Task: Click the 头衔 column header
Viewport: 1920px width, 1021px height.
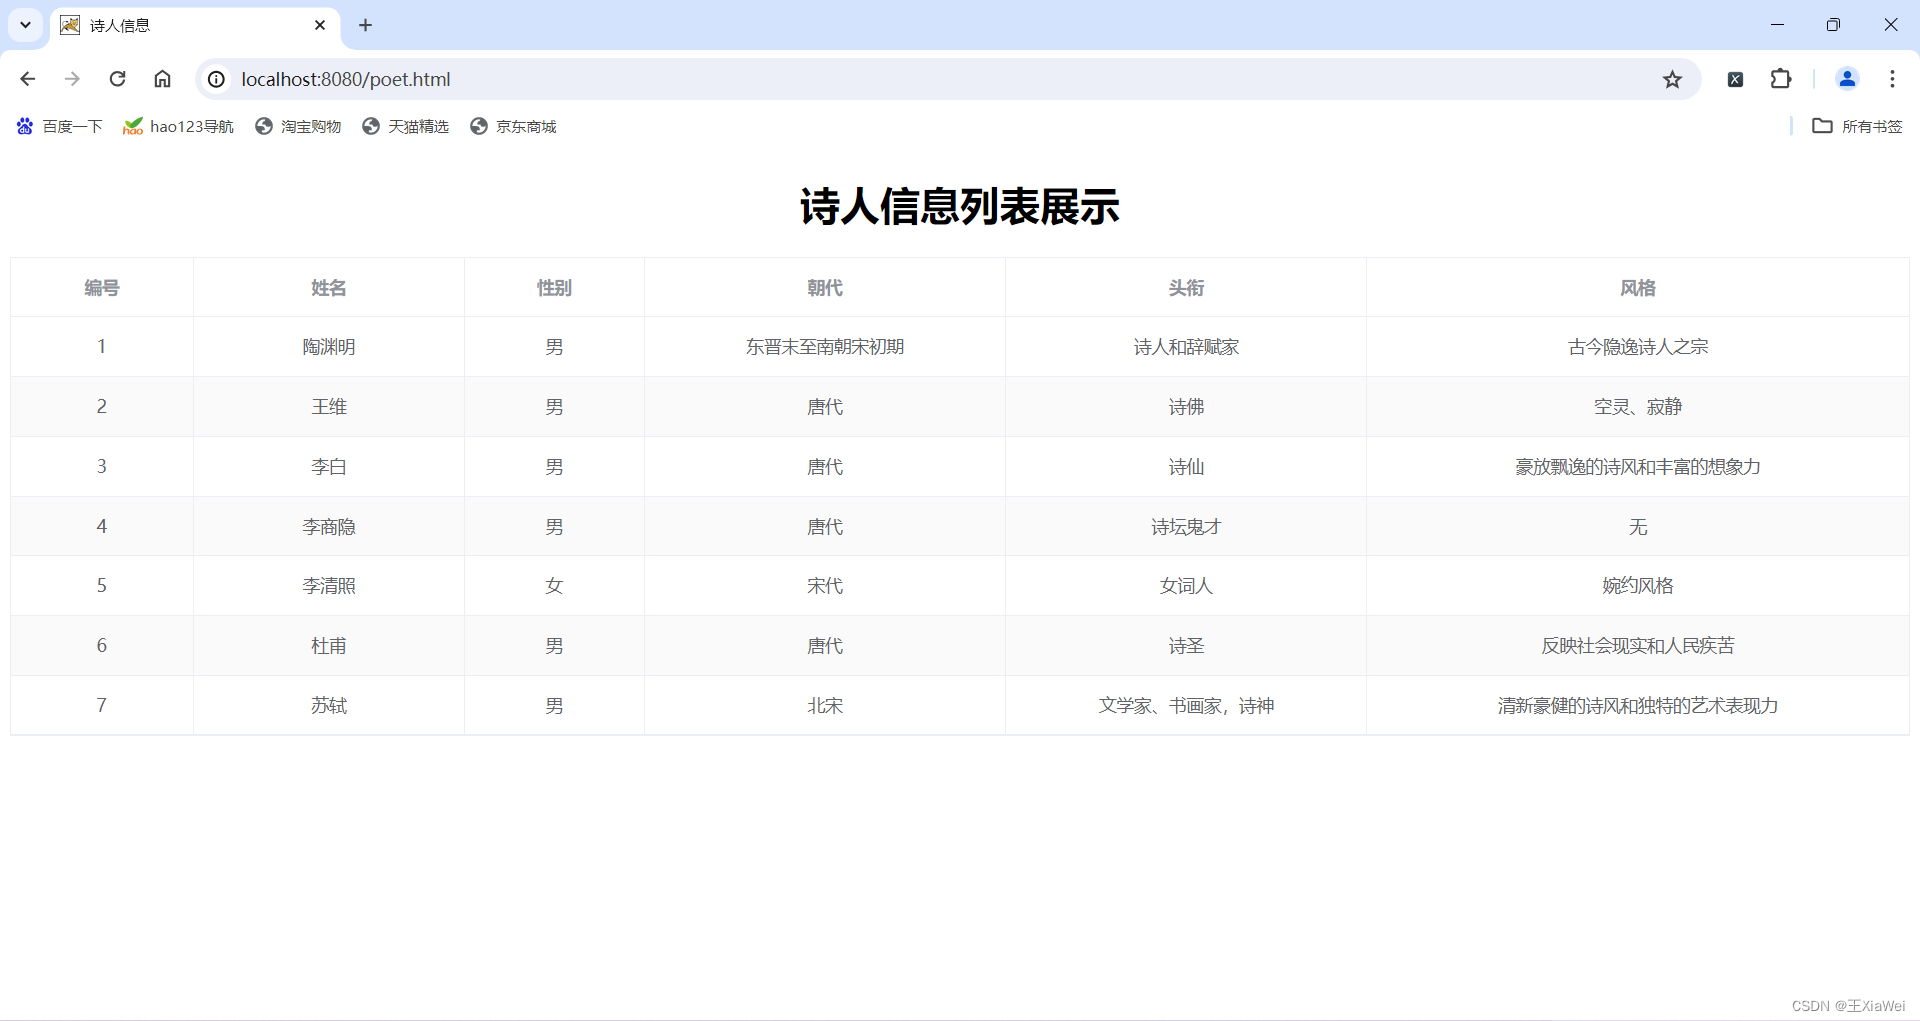Action: coord(1186,288)
